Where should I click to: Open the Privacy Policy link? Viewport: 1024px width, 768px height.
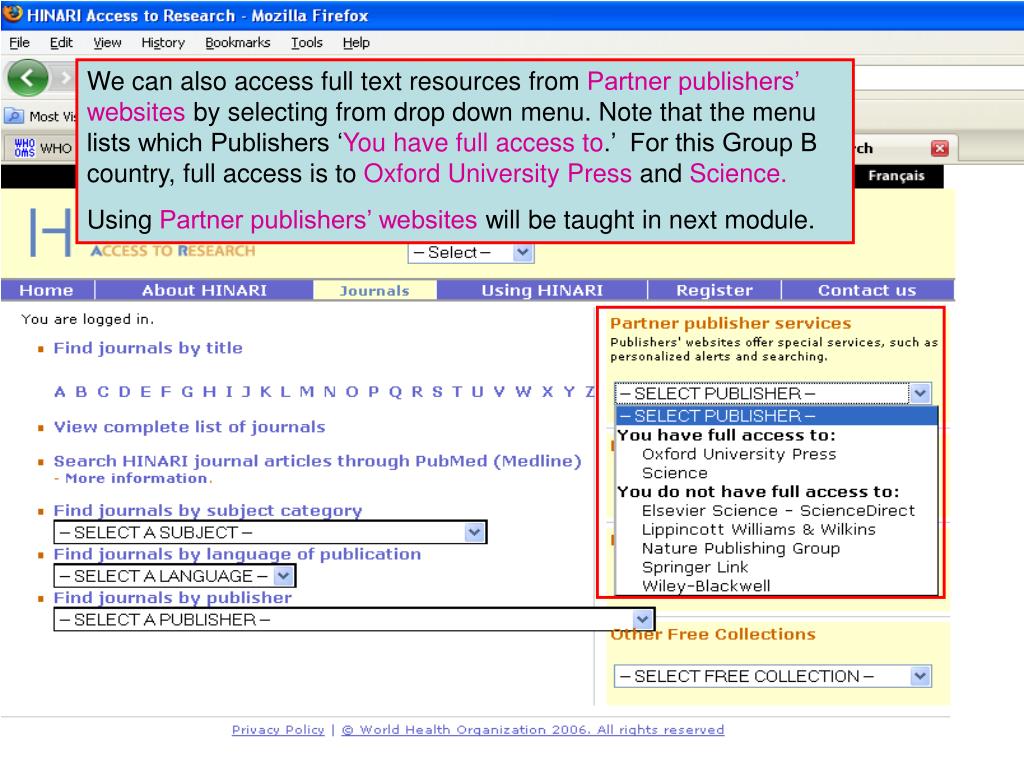[x=278, y=729]
